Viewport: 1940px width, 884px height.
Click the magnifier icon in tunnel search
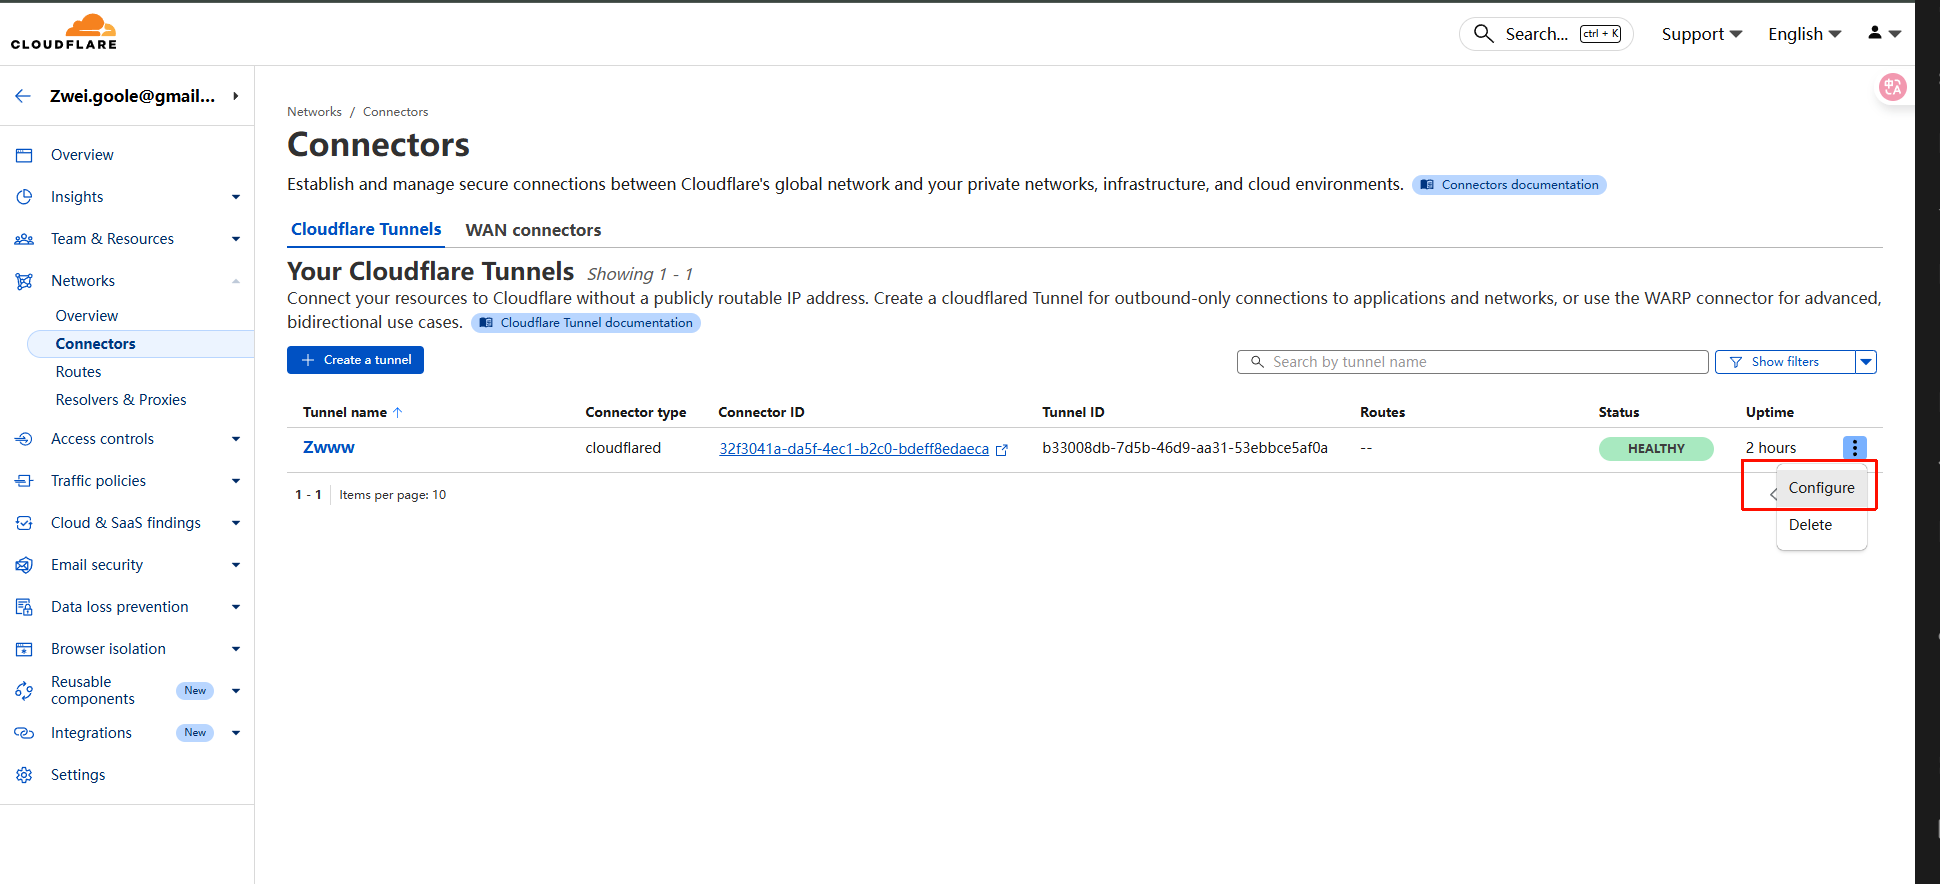(1258, 362)
